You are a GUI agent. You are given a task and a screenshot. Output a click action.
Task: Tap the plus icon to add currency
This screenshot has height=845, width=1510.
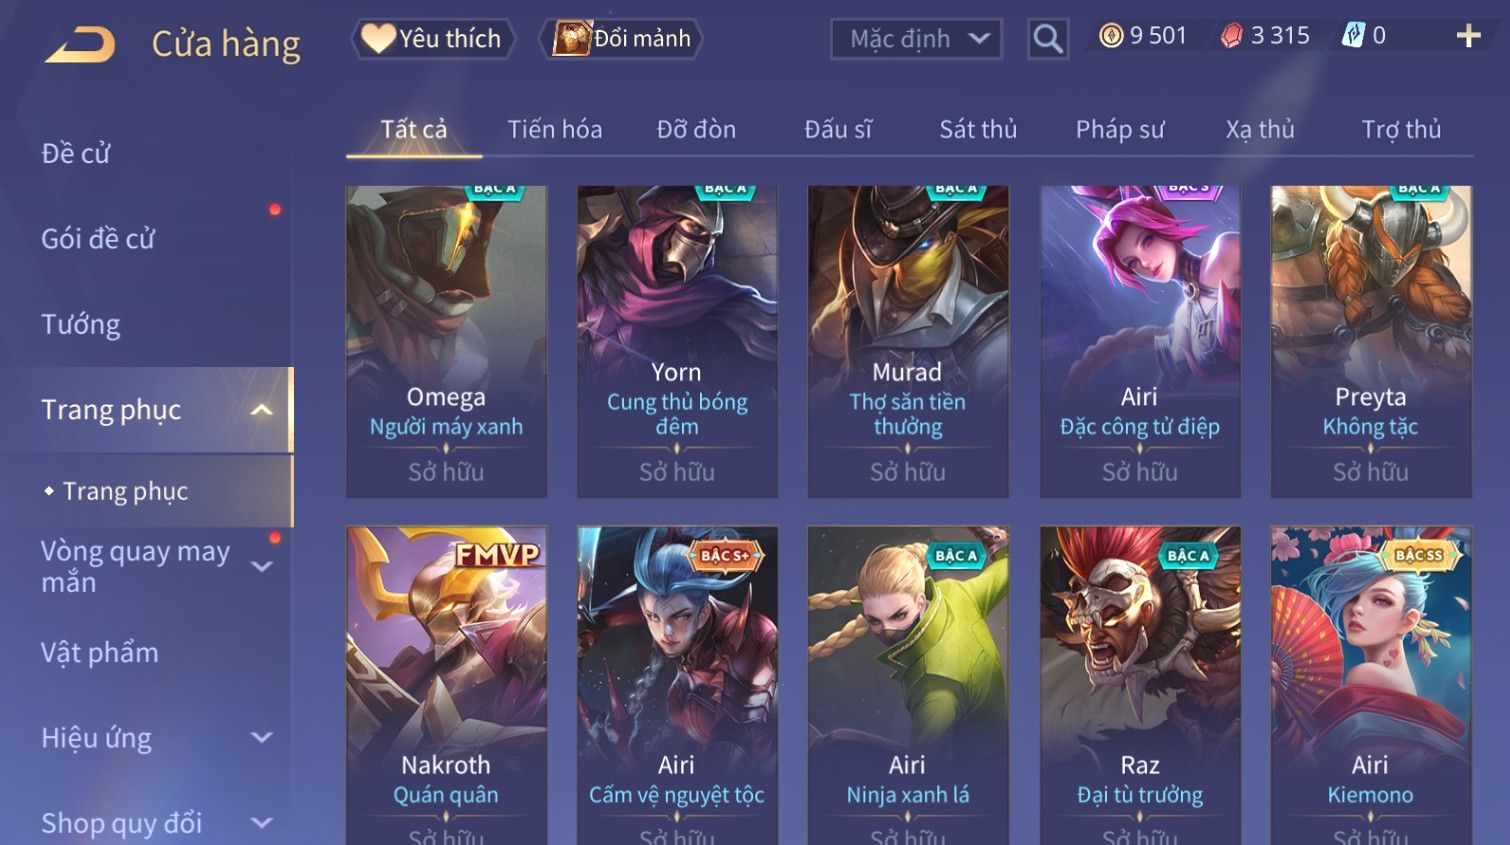(x=1468, y=36)
